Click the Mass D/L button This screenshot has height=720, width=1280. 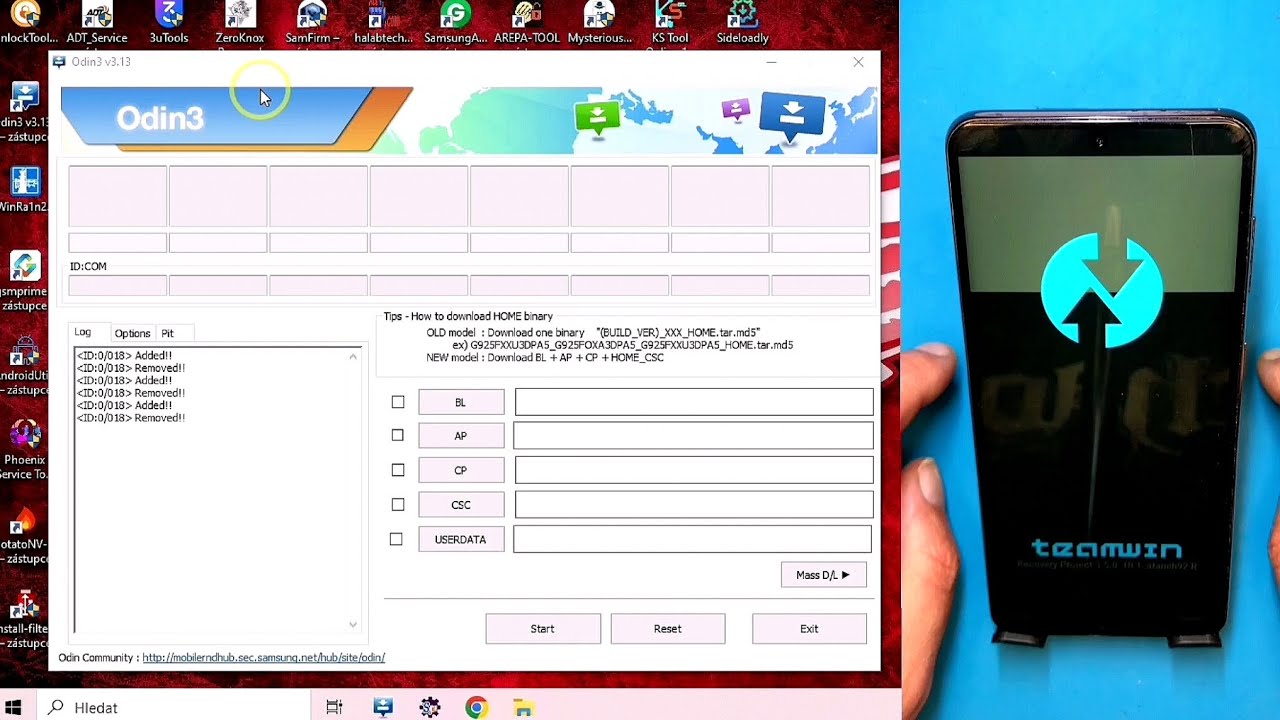point(823,575)
